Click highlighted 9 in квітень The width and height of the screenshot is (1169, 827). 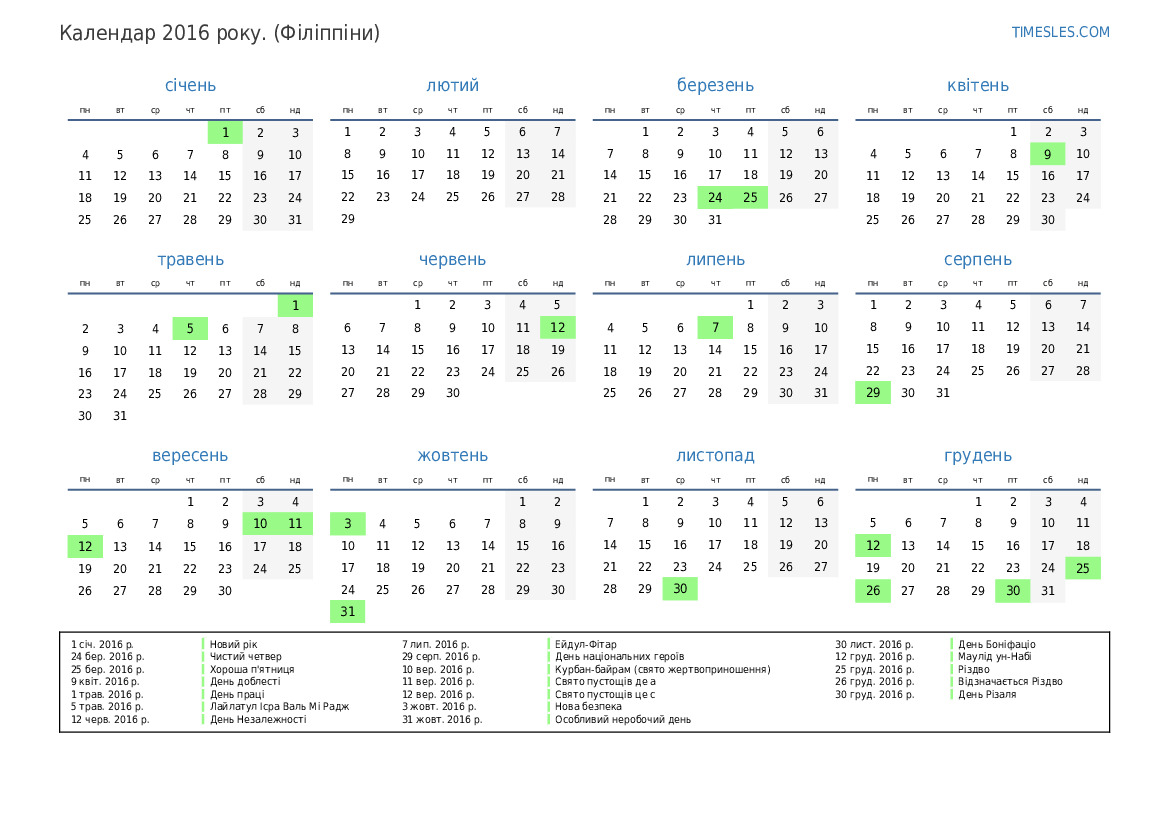tap(1047, 154)
